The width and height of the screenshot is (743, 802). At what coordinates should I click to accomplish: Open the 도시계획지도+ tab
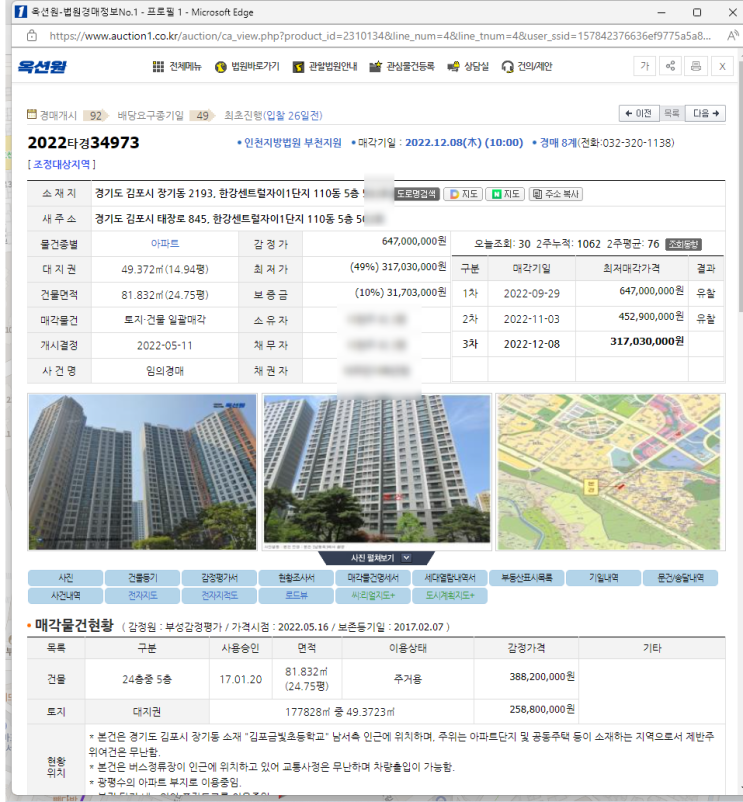tap(450, 595)
